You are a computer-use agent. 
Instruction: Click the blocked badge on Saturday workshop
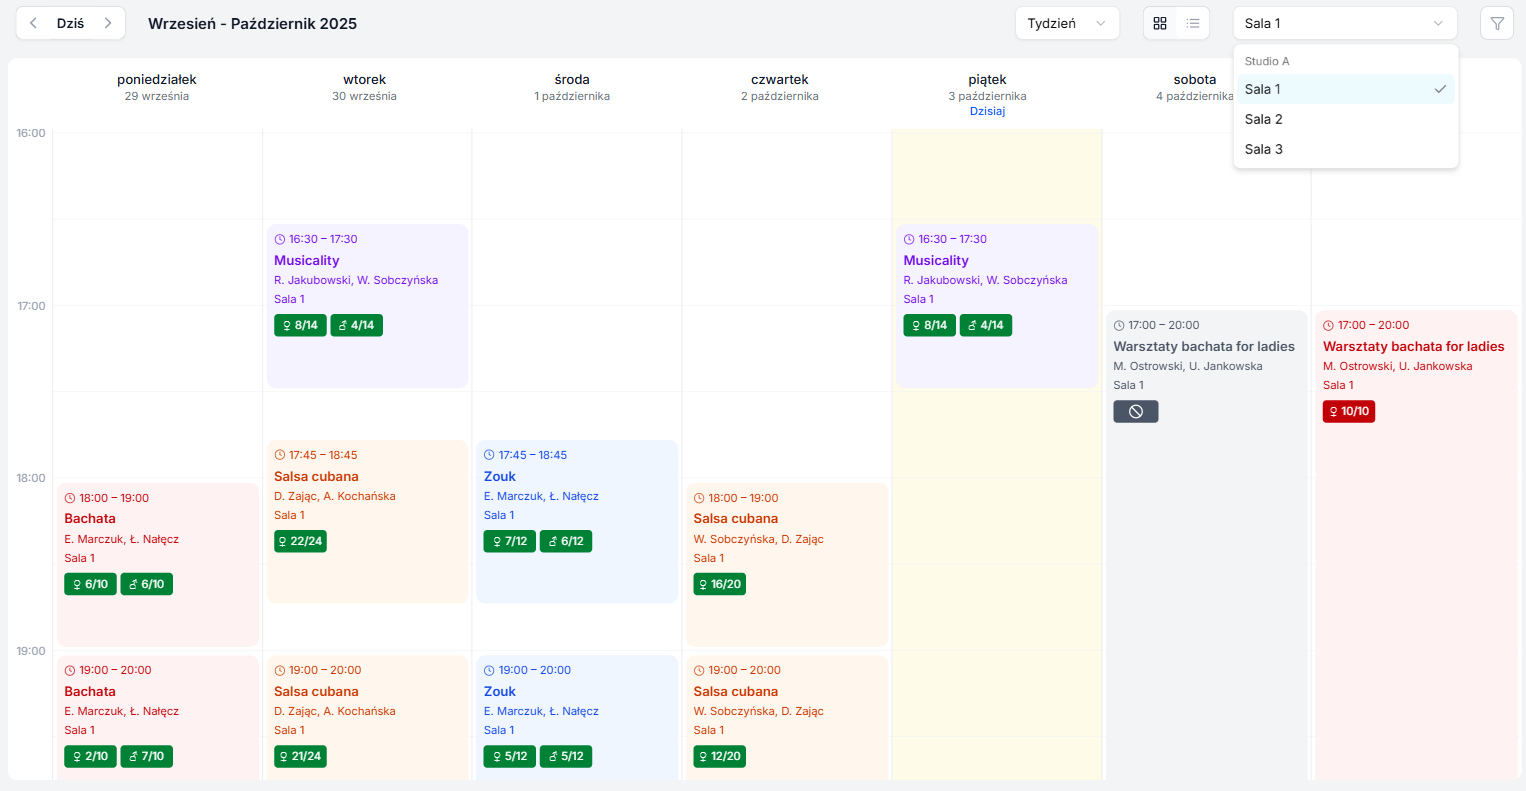point(1135,411)
